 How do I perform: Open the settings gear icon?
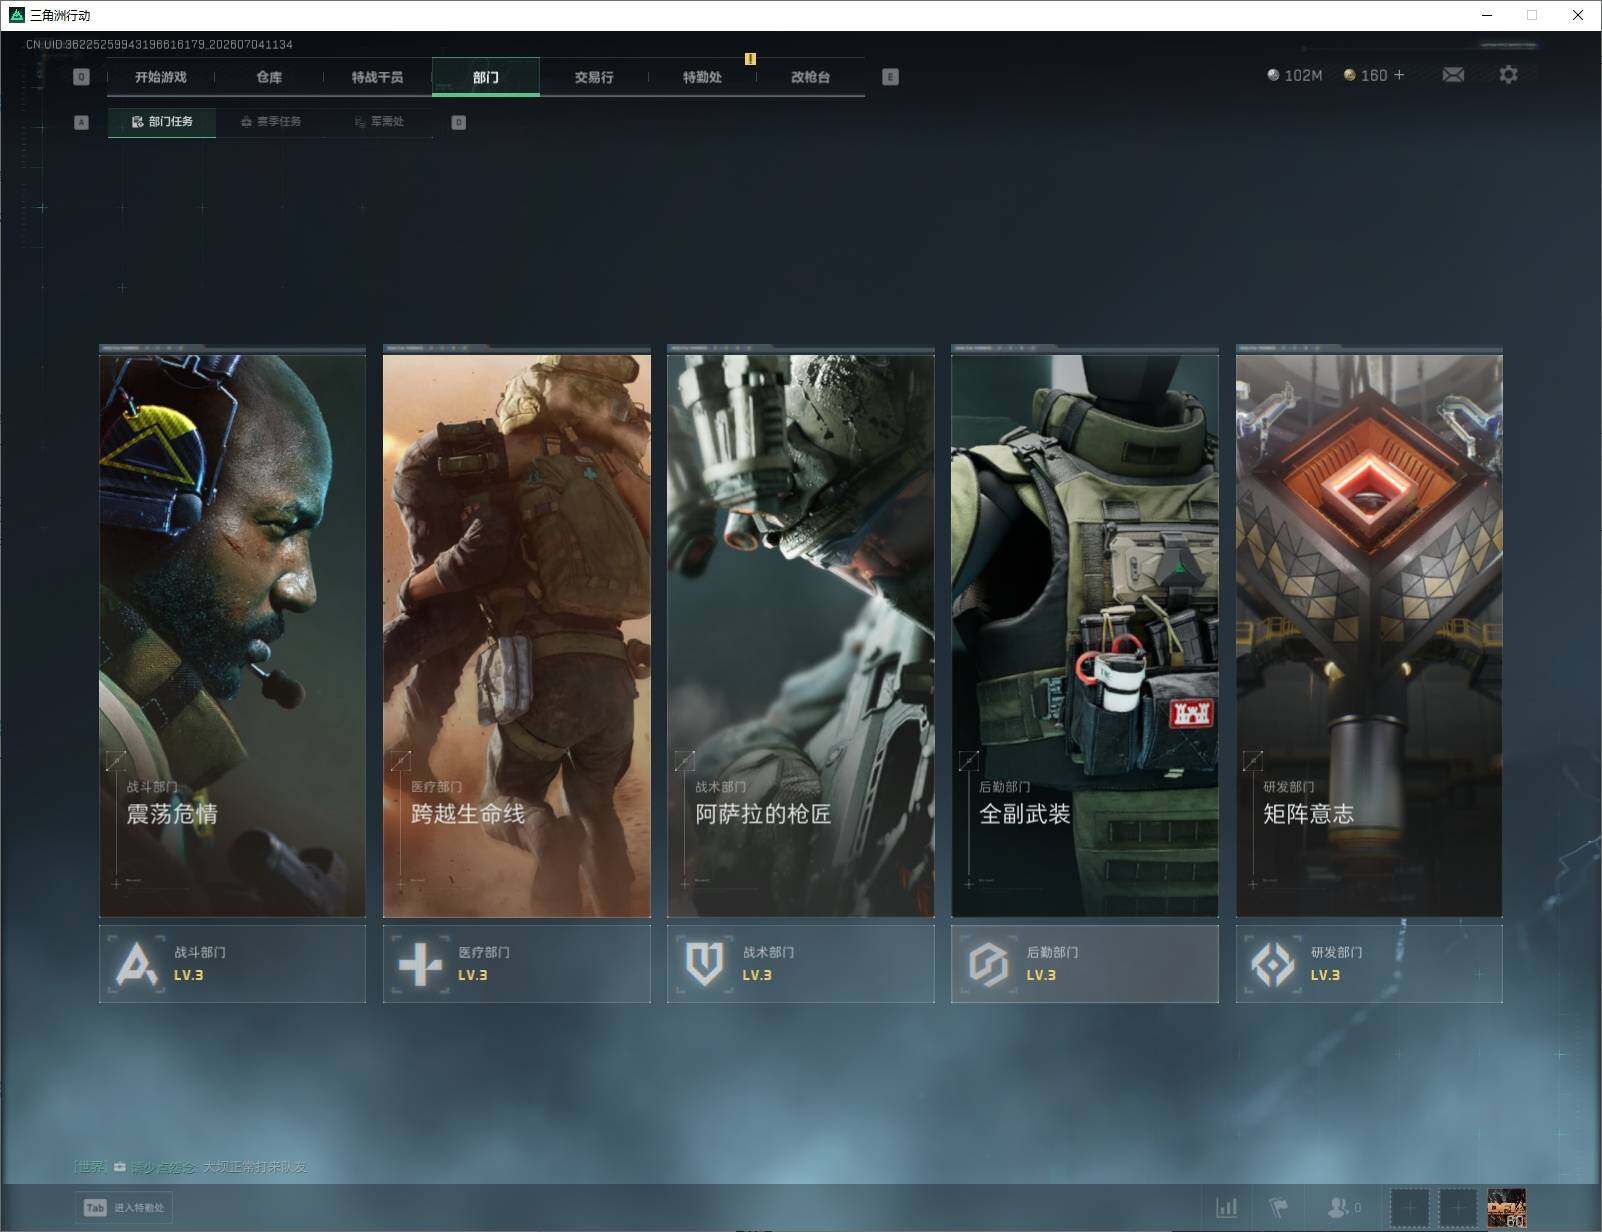1508,75
